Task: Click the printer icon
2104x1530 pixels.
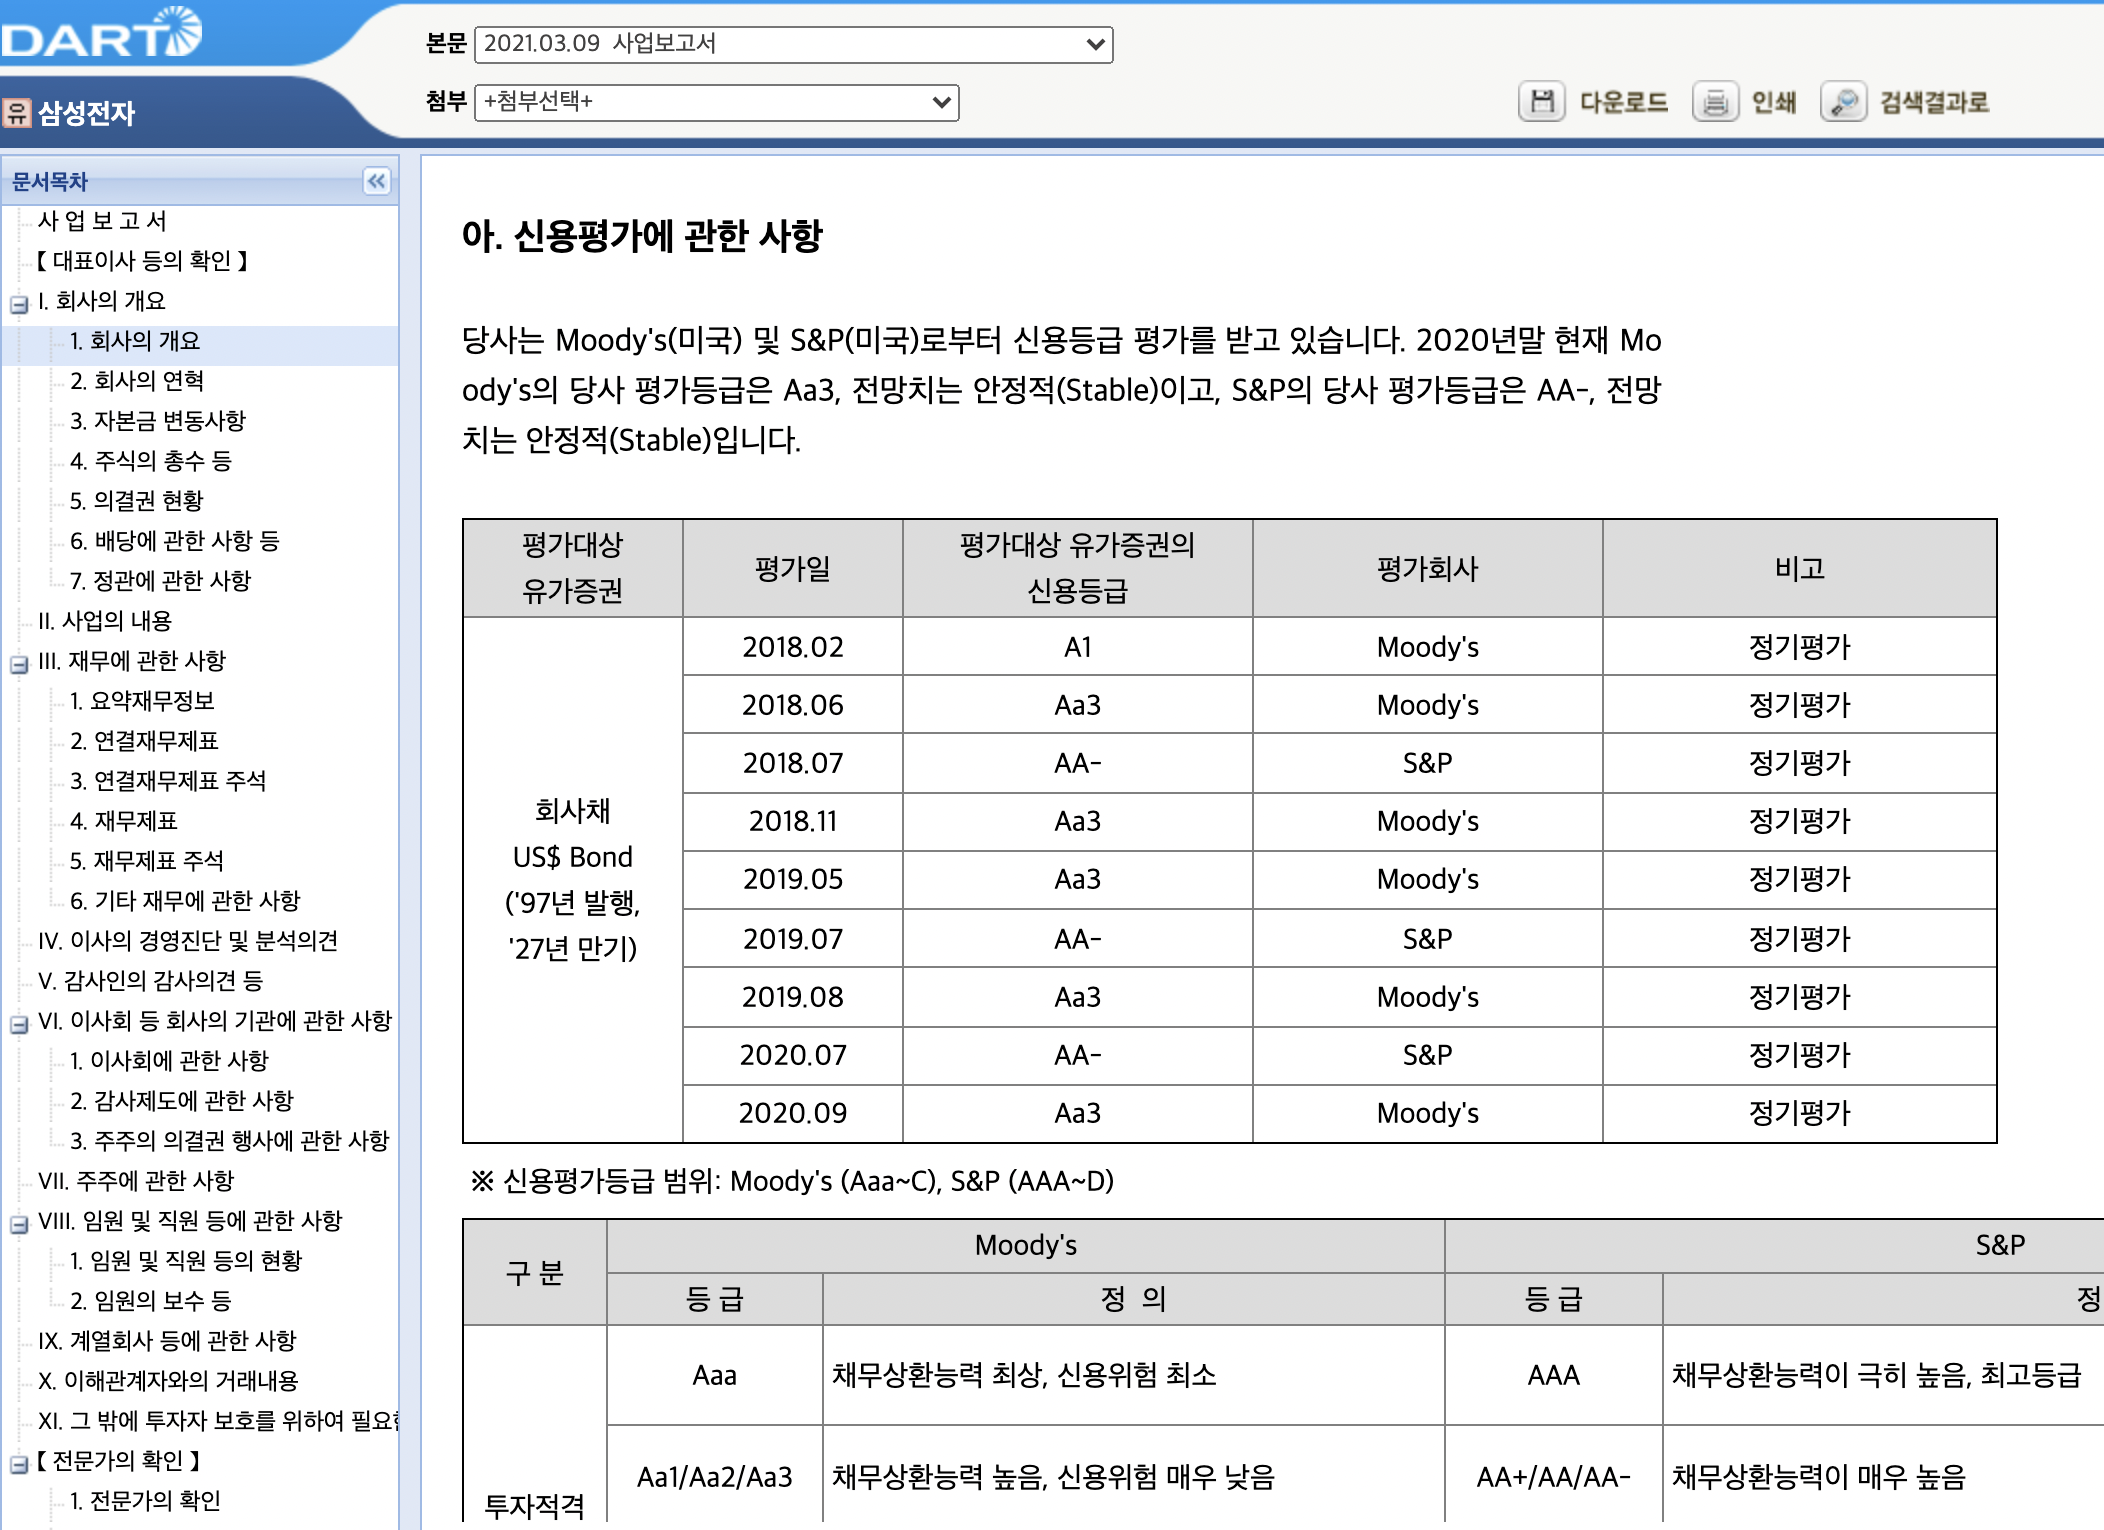Action: (x=1715, y=102)
